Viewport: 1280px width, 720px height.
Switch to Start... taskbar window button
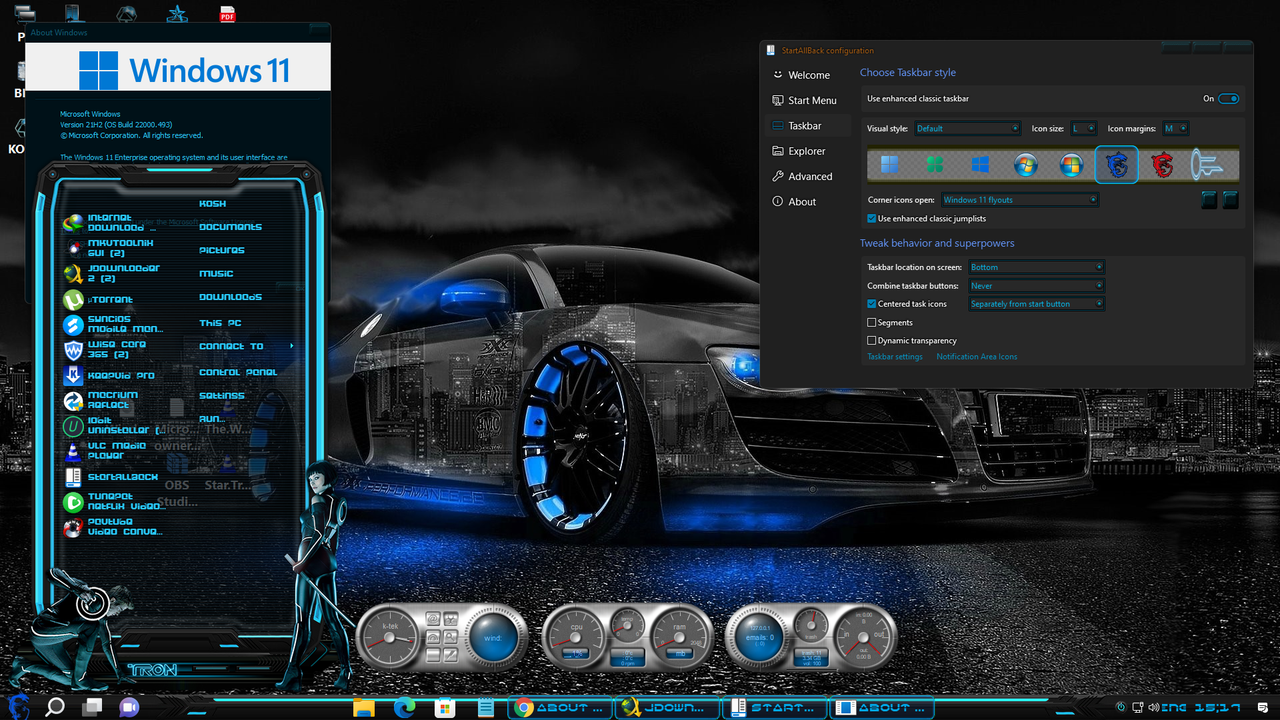point(775,708)
